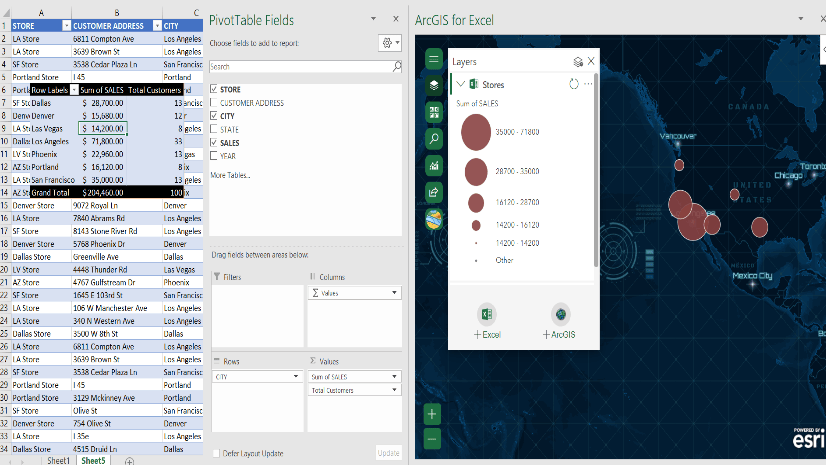Open PivotTable Fields task pane options arrow
Viewport: 826px width, 465px height.
pyautogui.click(x=373, y=19)
